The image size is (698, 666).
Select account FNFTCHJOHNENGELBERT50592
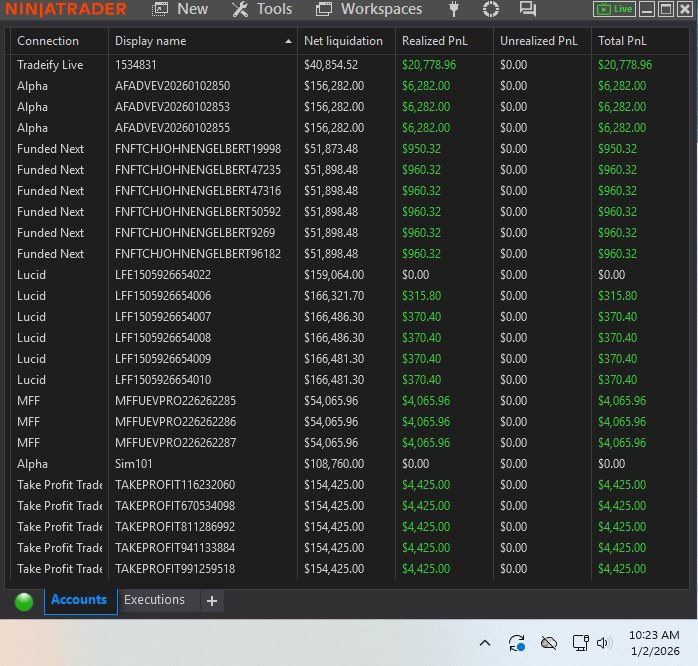[x=198, y=211]
